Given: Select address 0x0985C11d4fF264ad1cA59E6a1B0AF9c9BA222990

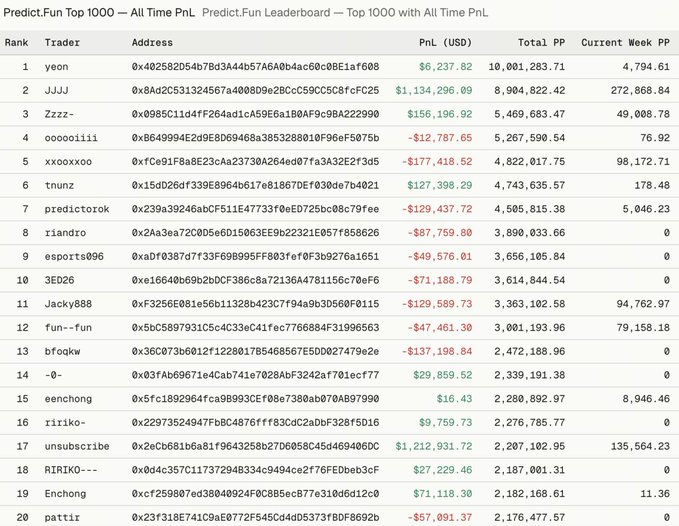Looking at the screenshot, I should [x=255, y=114].
